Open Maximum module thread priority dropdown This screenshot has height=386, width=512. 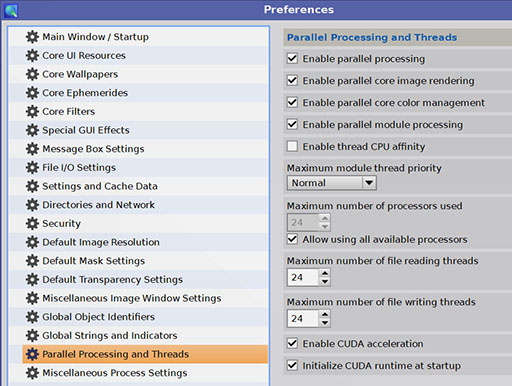coord(332,183)
